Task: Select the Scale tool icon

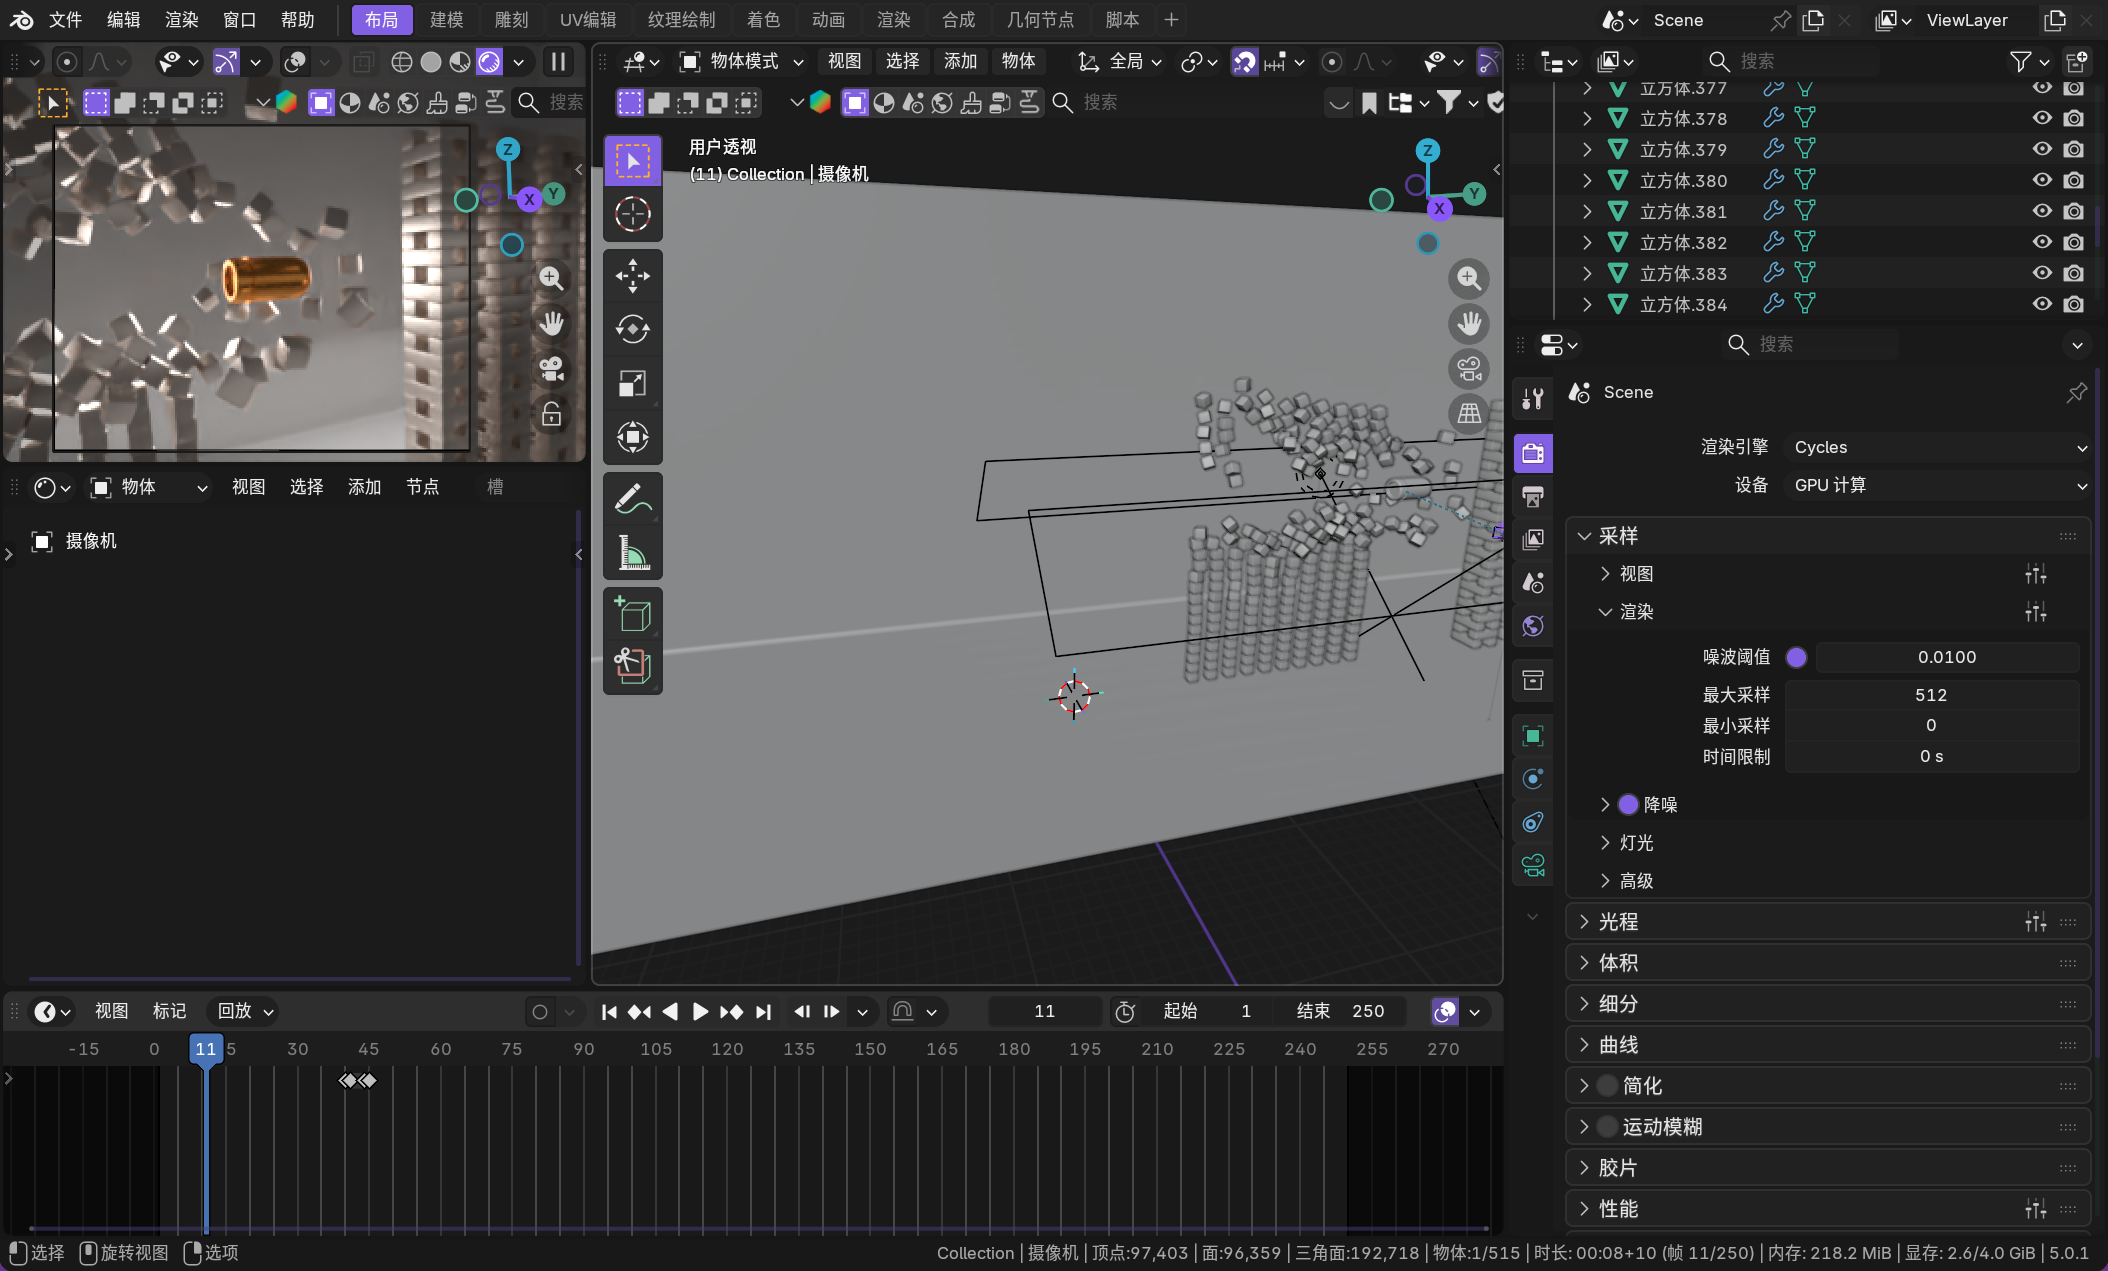Action: pyautogui.click(x=632, y=383)
